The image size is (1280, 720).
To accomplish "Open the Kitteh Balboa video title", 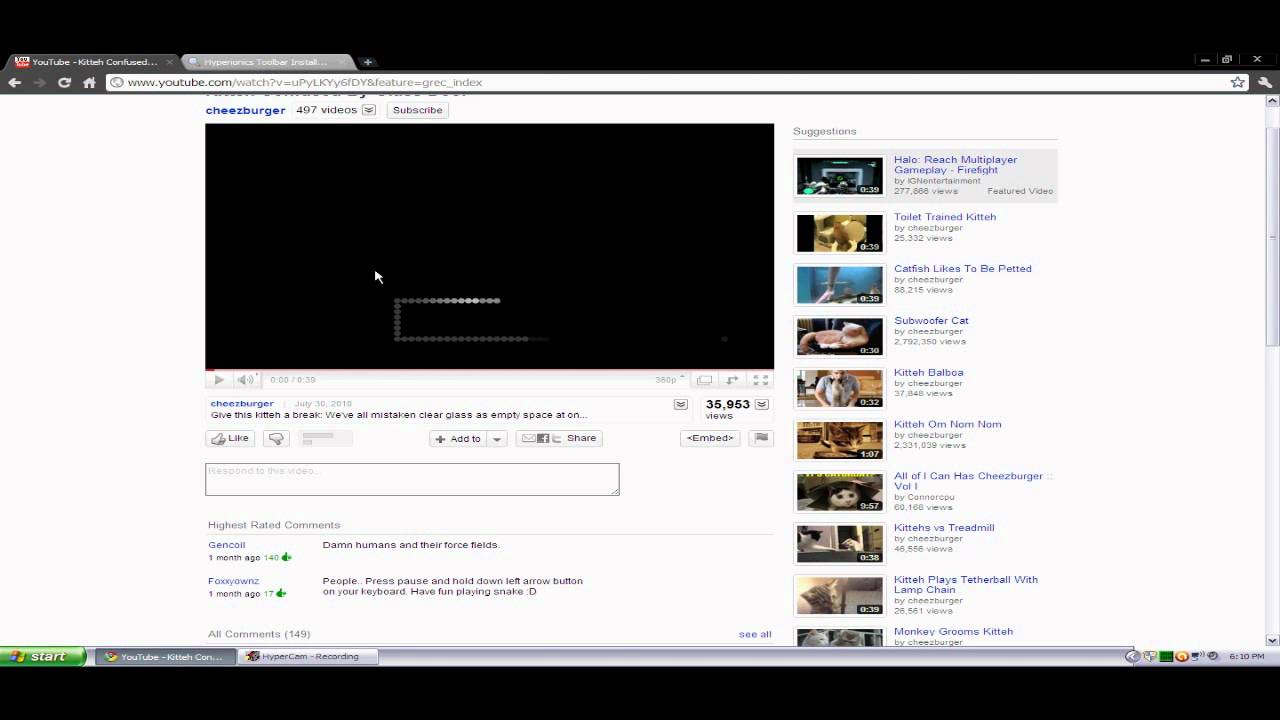I will [x=929, y=373].
